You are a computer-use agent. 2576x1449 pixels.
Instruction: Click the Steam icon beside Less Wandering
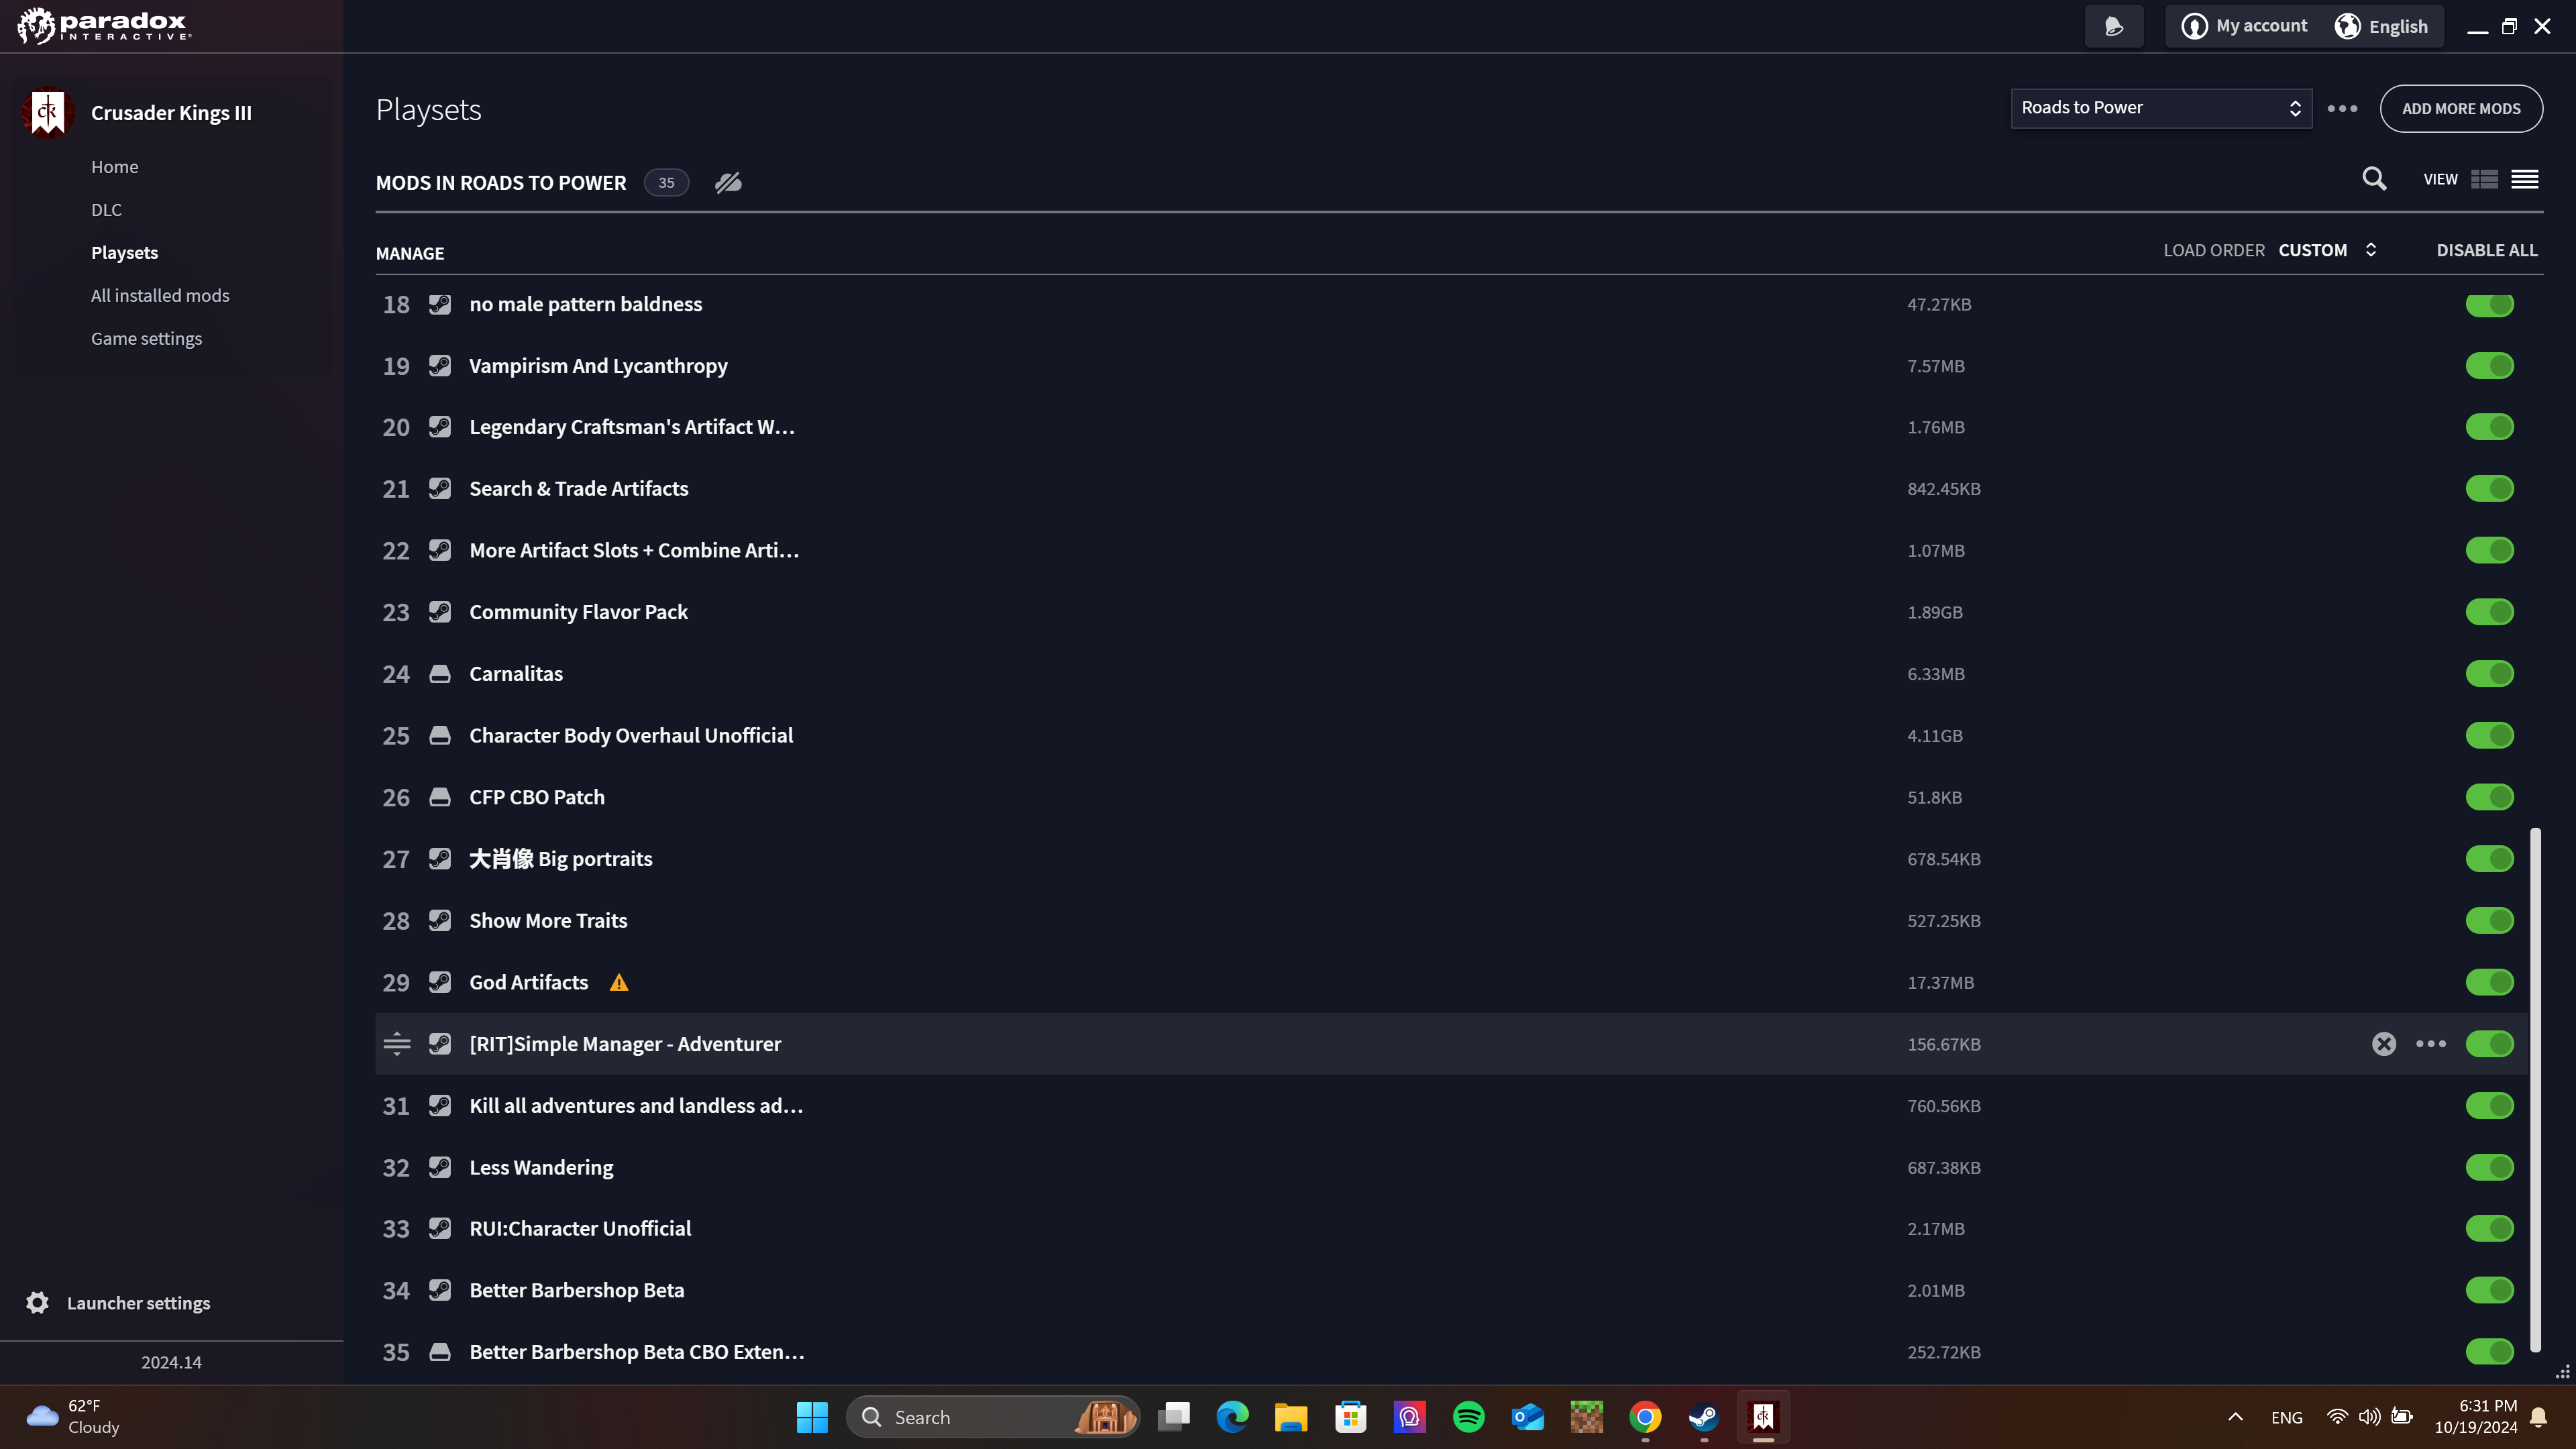click(440, 1167)
